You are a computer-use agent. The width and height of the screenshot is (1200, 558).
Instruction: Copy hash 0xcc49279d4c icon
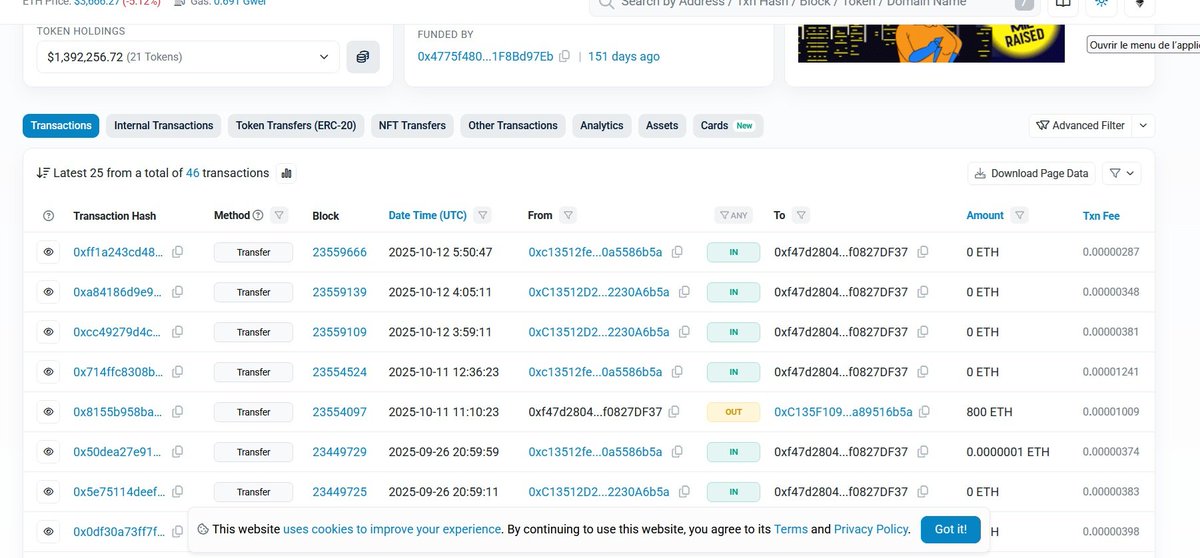[177, 332]
